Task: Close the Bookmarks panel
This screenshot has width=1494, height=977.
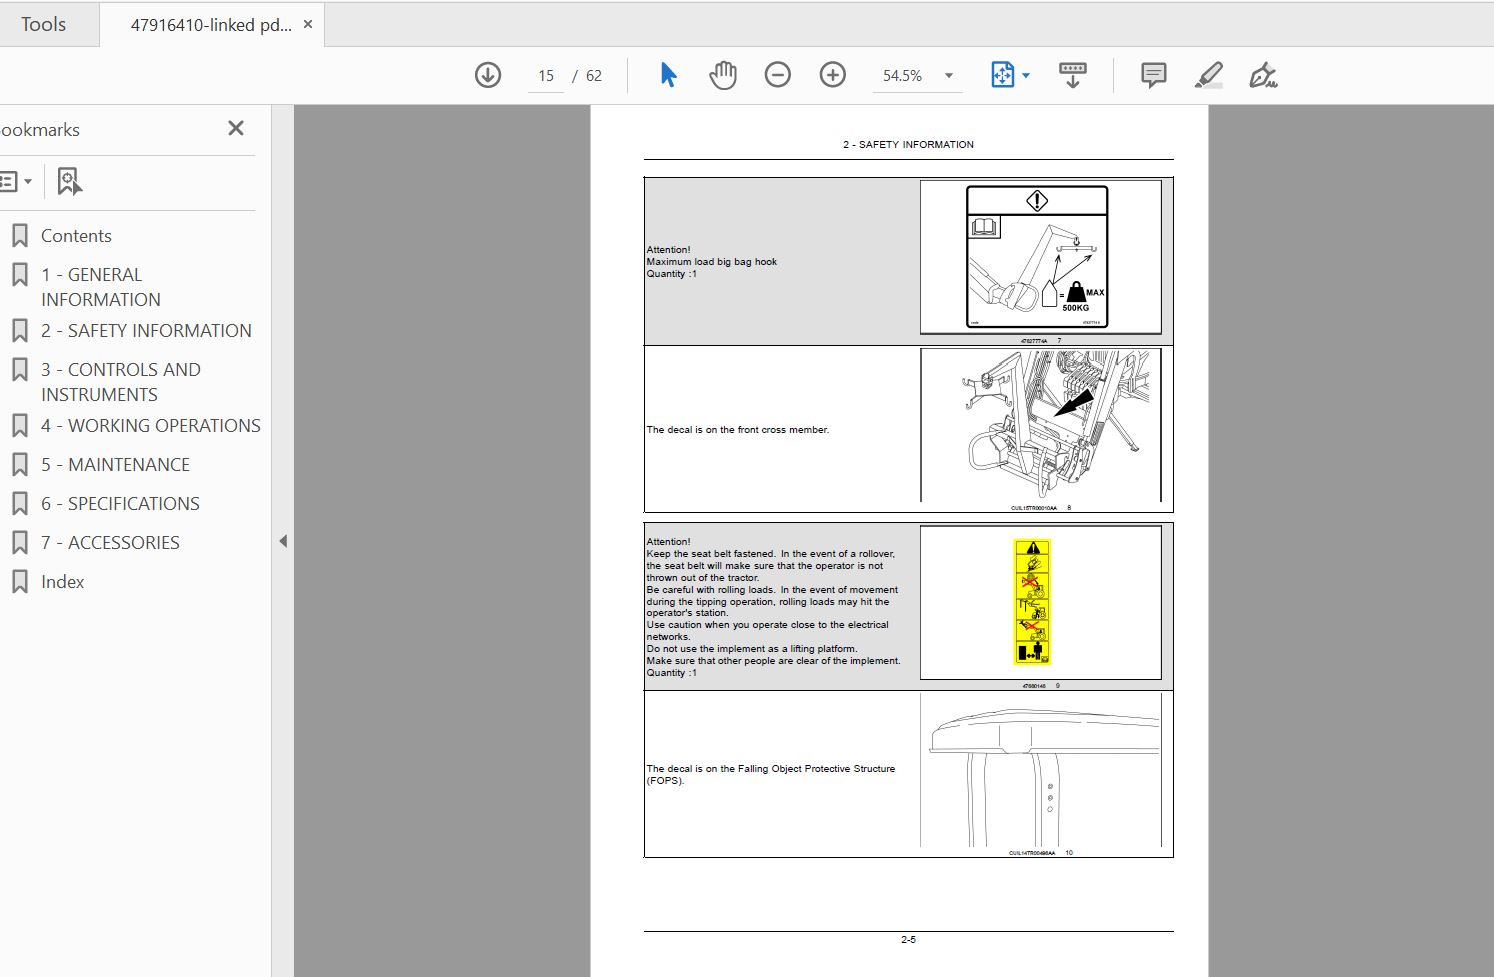Action: coord(236,128)
